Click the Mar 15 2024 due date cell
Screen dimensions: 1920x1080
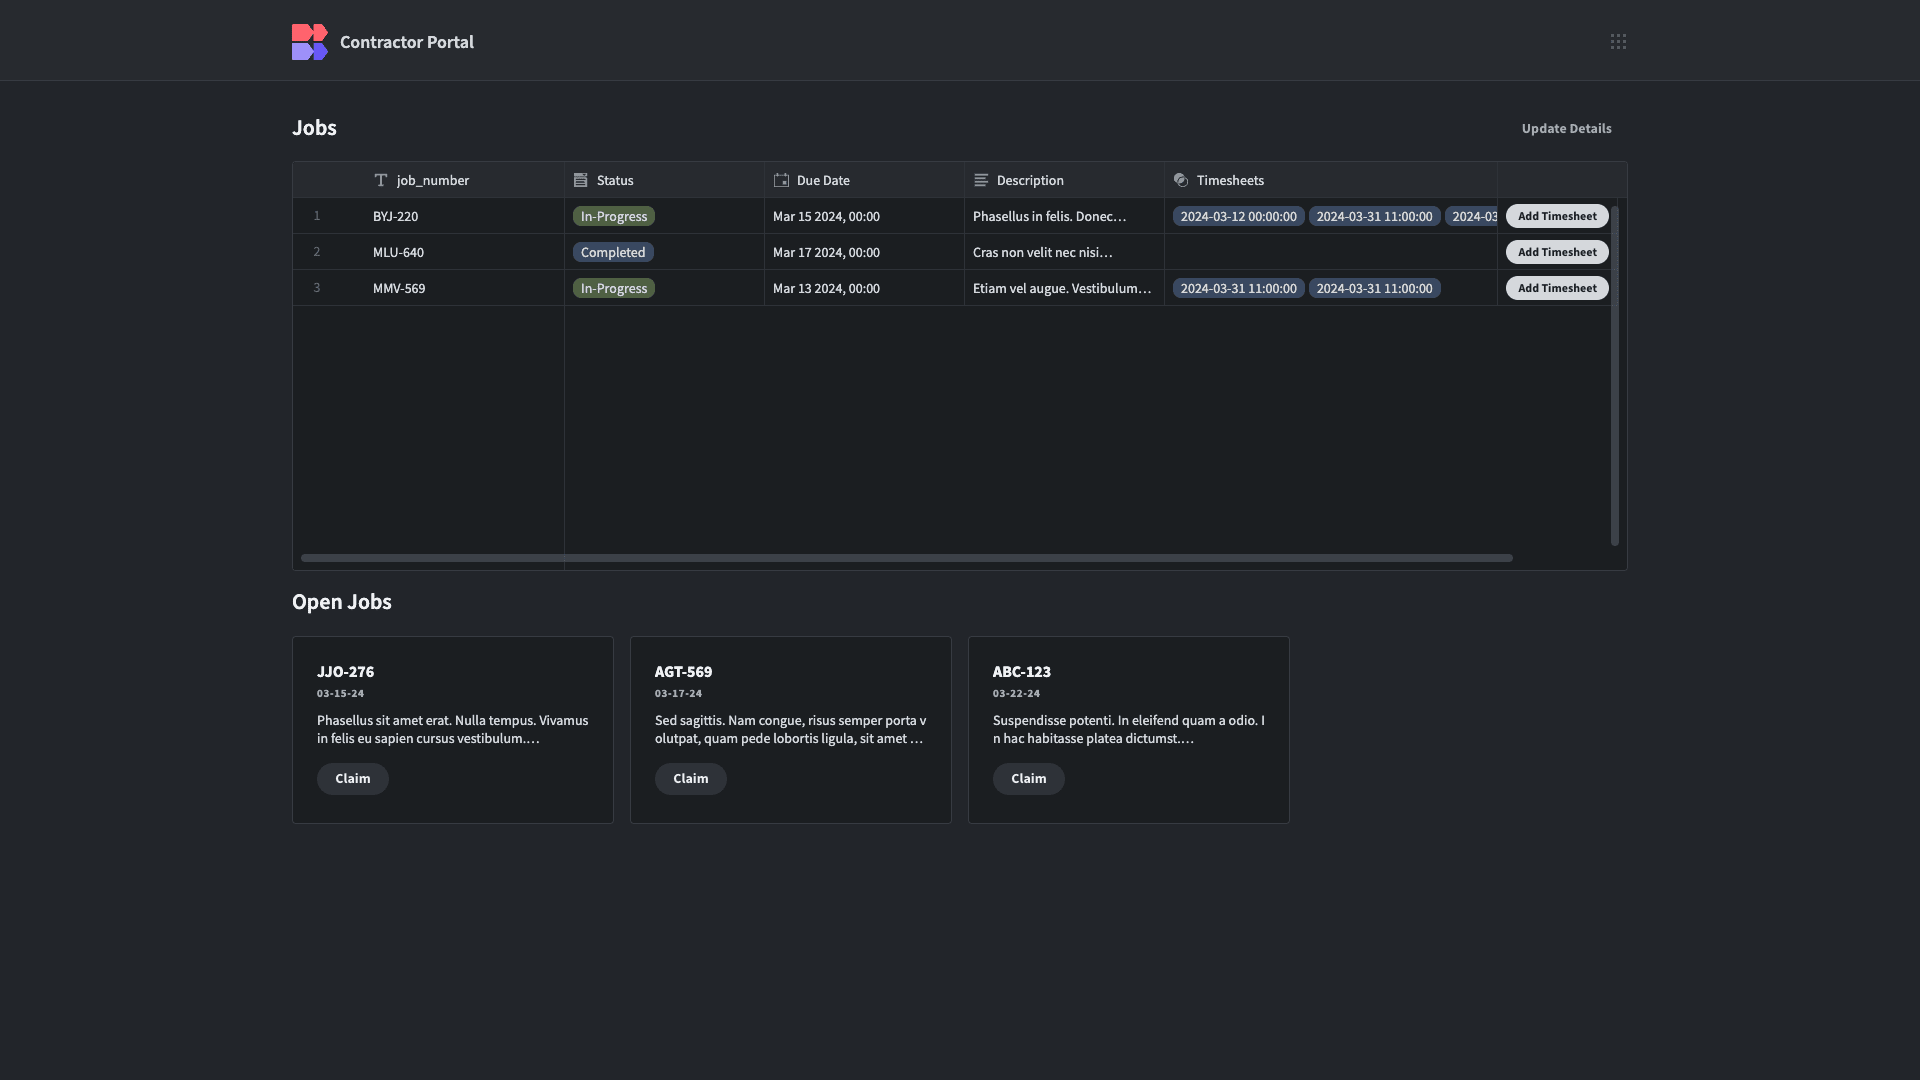tap(865, 216)
